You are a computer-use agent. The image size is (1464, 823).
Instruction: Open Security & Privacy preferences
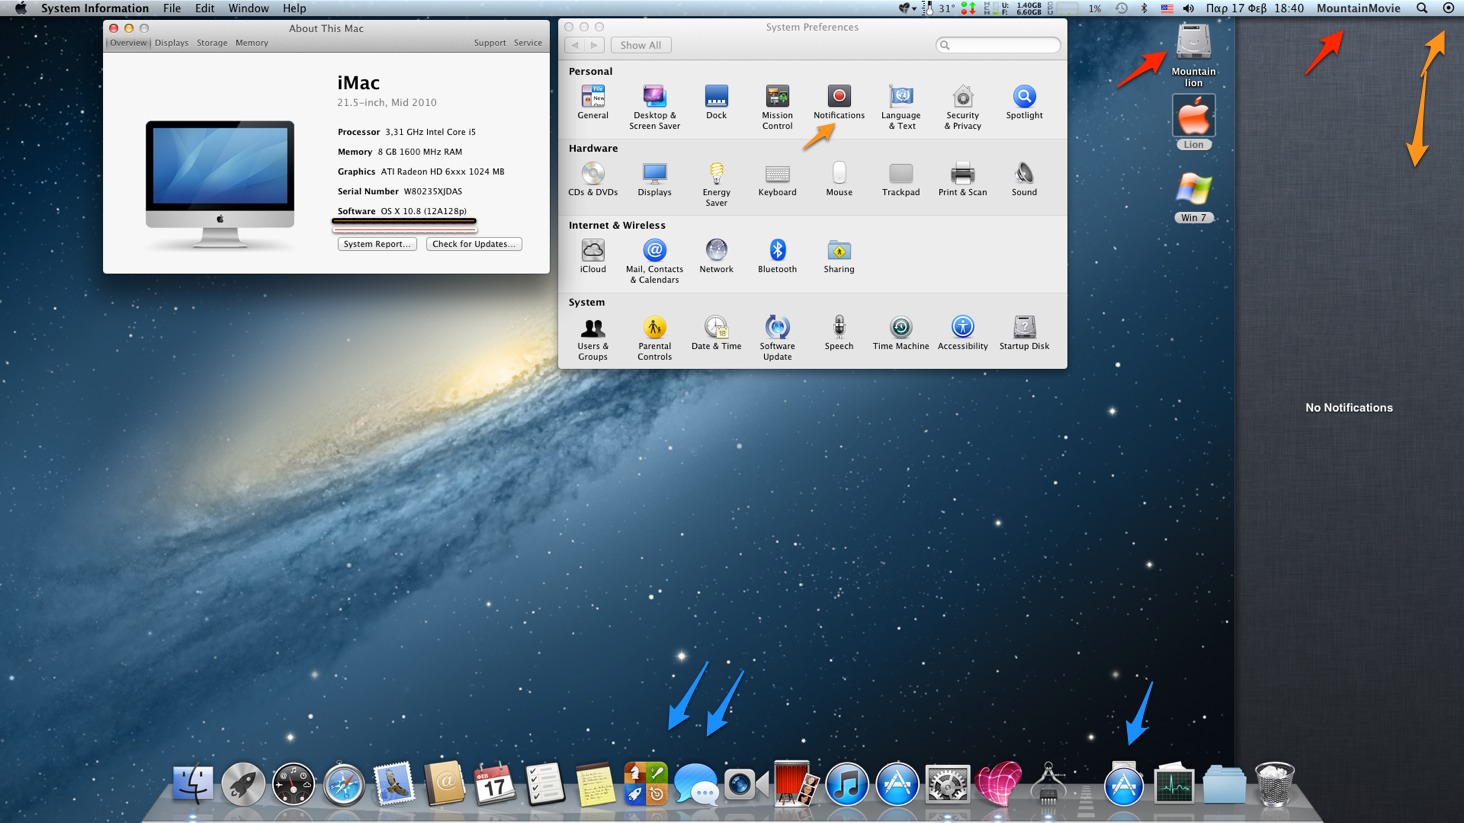pyautogui.click(x=962, y=107)
